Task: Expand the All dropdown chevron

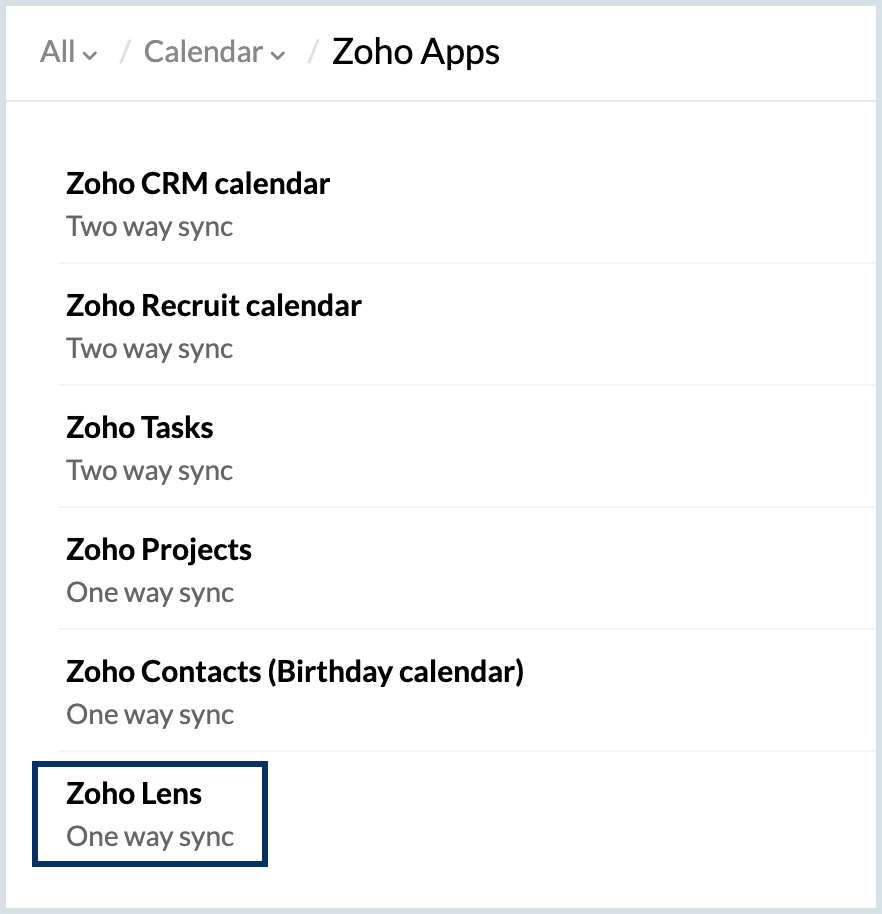Action: coord(91,55)
